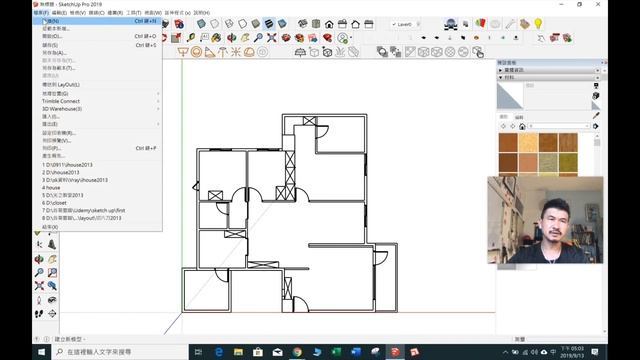Expand the 3D Warehouse submenu

click(x=98, y=109)
